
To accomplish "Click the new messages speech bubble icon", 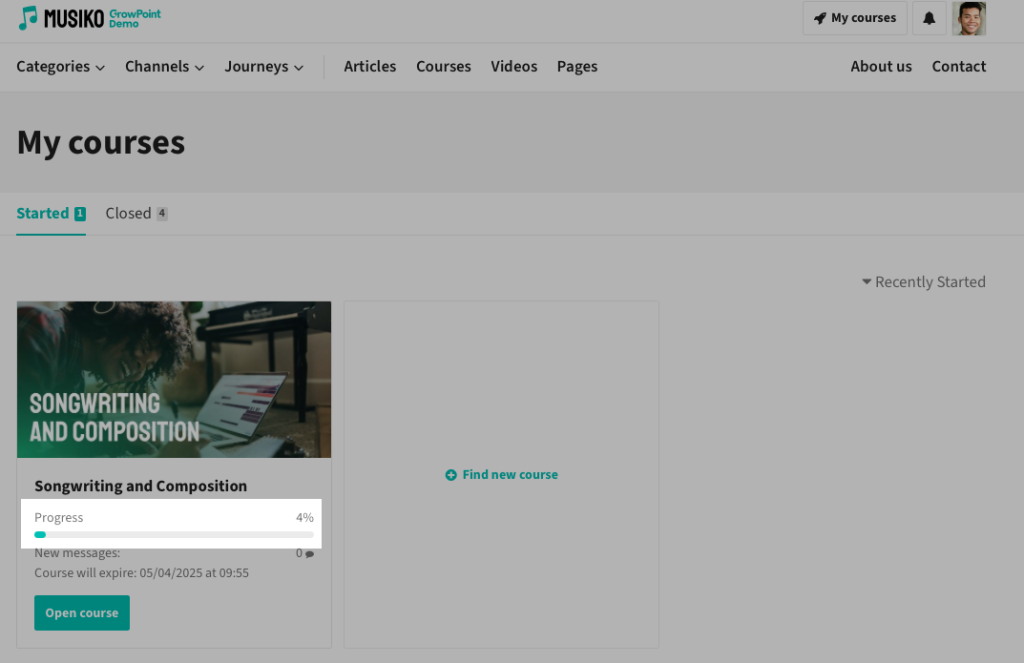I will coord(309,554).
